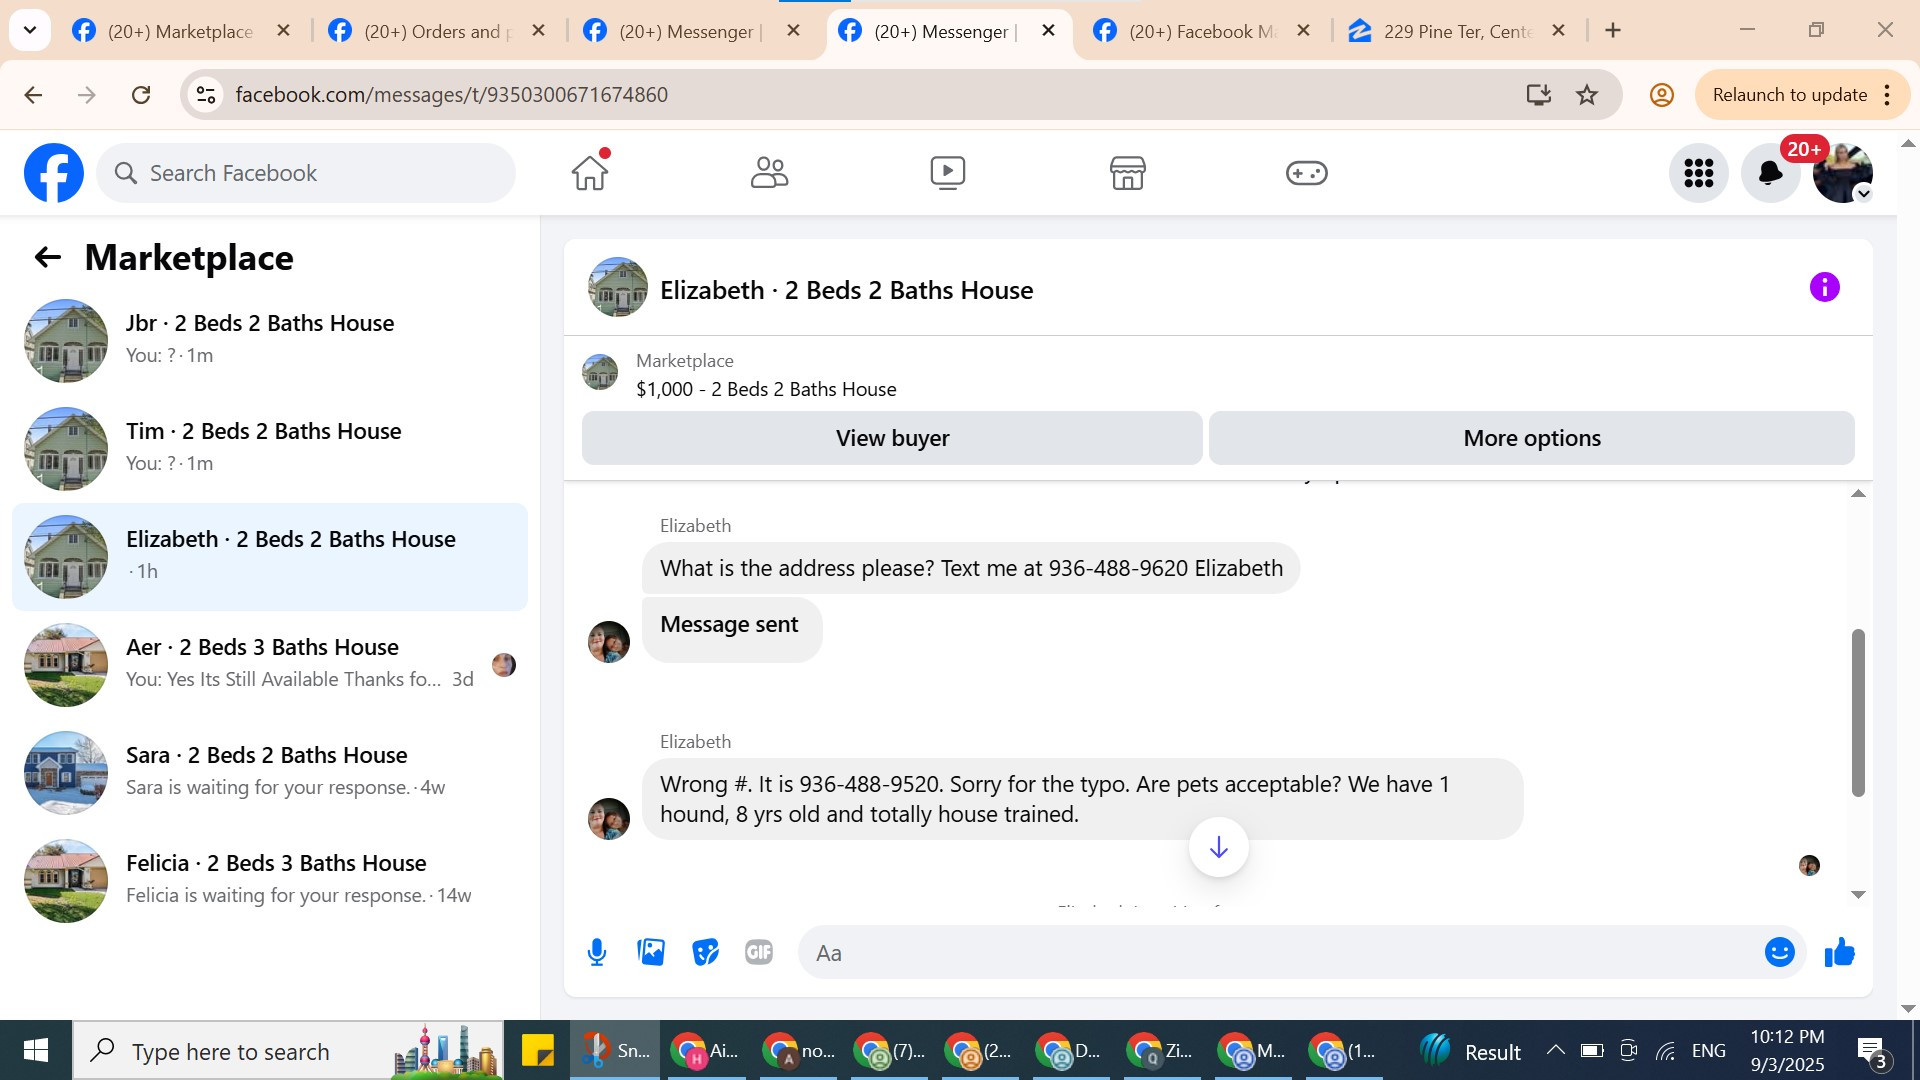Open the Windows Start menu
Viewport: 1920px width, 1080px height.
36,1051
